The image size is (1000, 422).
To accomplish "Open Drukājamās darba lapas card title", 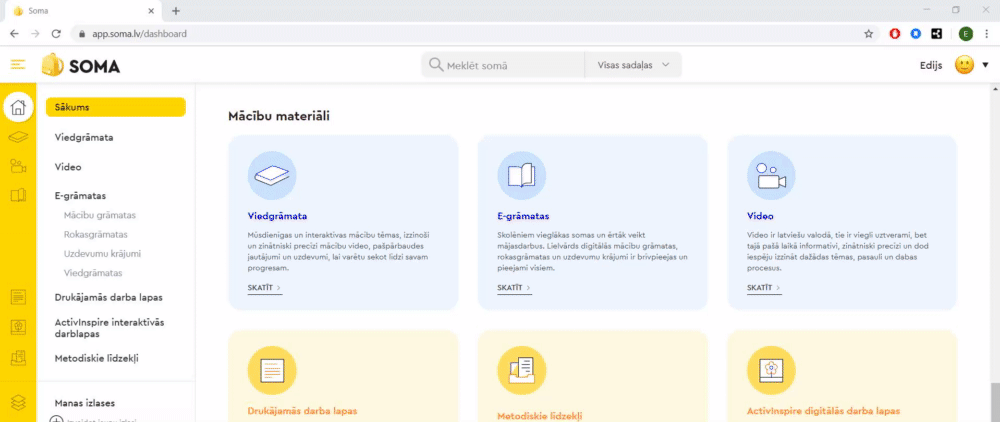I will click(302, 411).
